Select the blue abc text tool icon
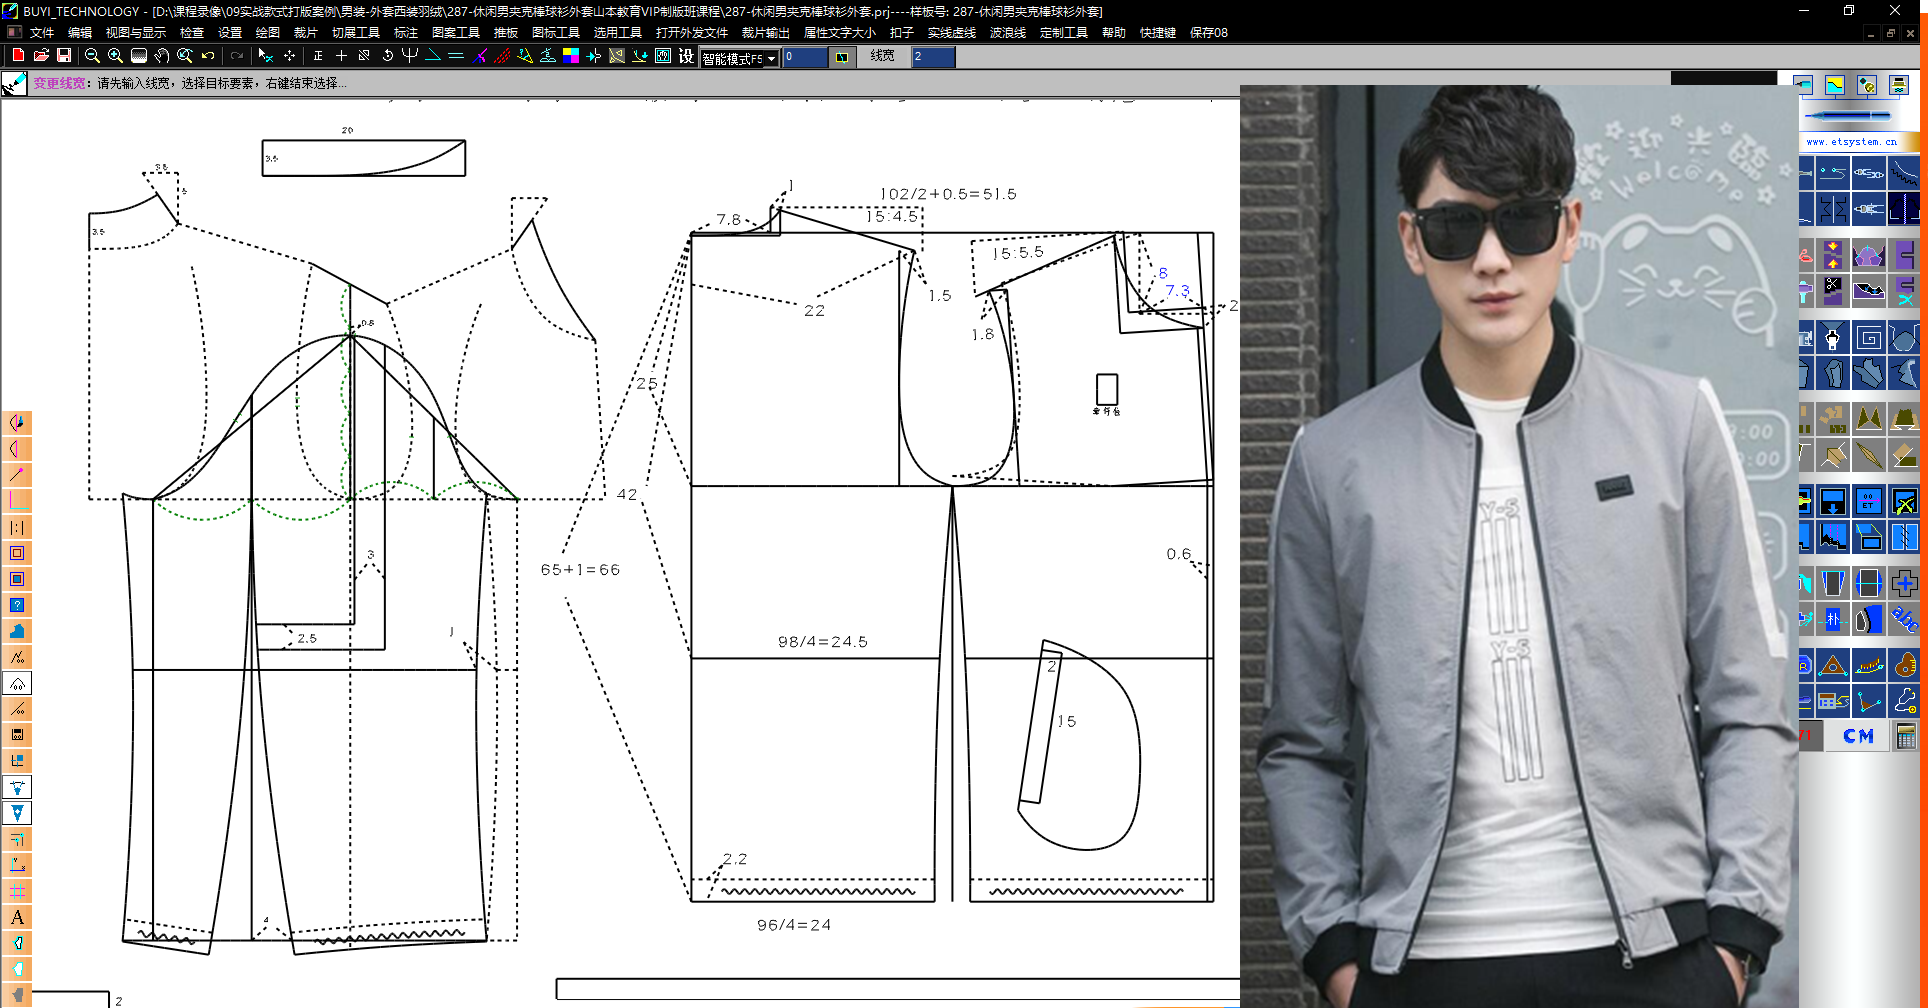Screen dimensions: 1928x1008 click(1904, 620)
